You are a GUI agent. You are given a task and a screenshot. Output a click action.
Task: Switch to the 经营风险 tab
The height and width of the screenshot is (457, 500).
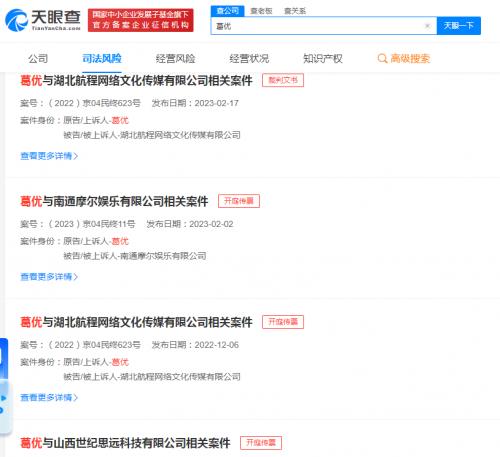pos(175,59)
